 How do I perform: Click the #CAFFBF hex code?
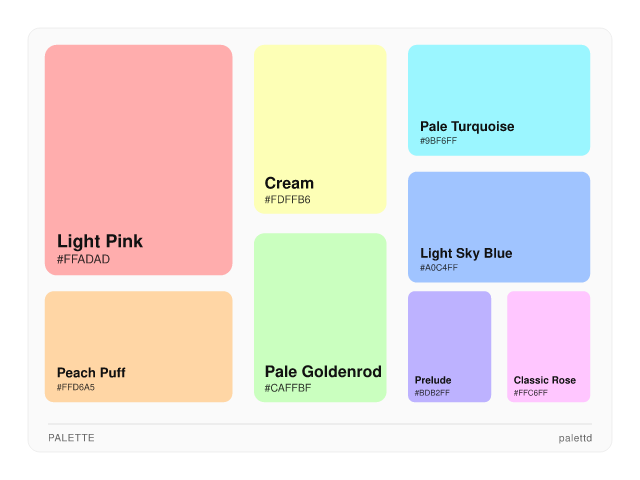tap(288, 388)
